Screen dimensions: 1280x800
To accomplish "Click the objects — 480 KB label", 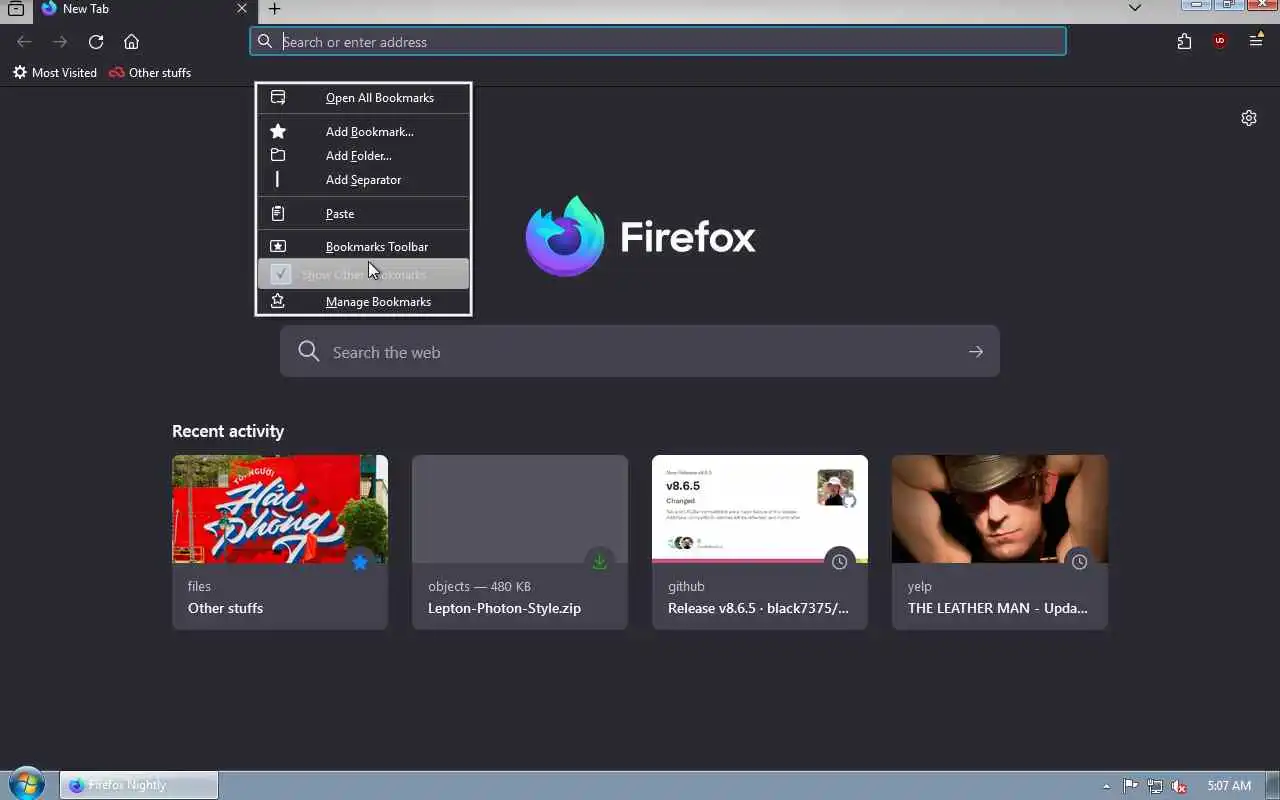I will pos(479,587).
